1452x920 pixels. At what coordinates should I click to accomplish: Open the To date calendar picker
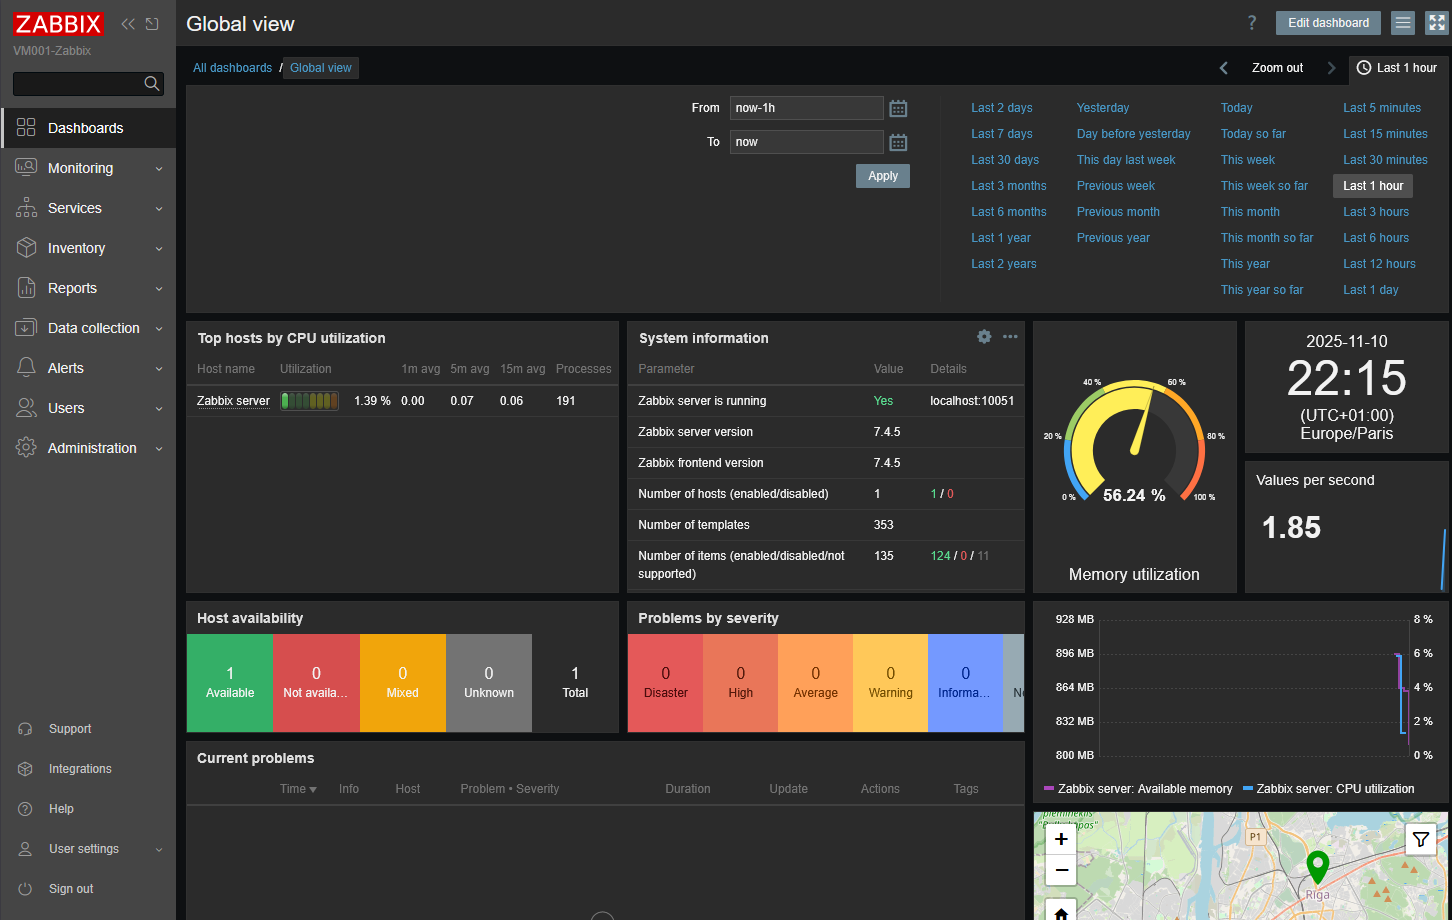pyautogui.click(x=898, y=142)
